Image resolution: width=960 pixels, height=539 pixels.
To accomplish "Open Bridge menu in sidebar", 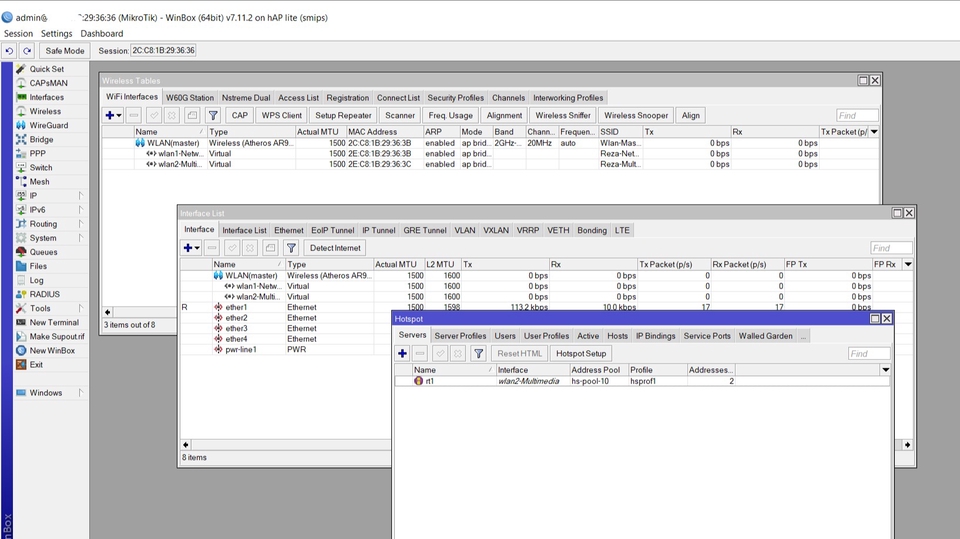I will click(x=41, y=140).
